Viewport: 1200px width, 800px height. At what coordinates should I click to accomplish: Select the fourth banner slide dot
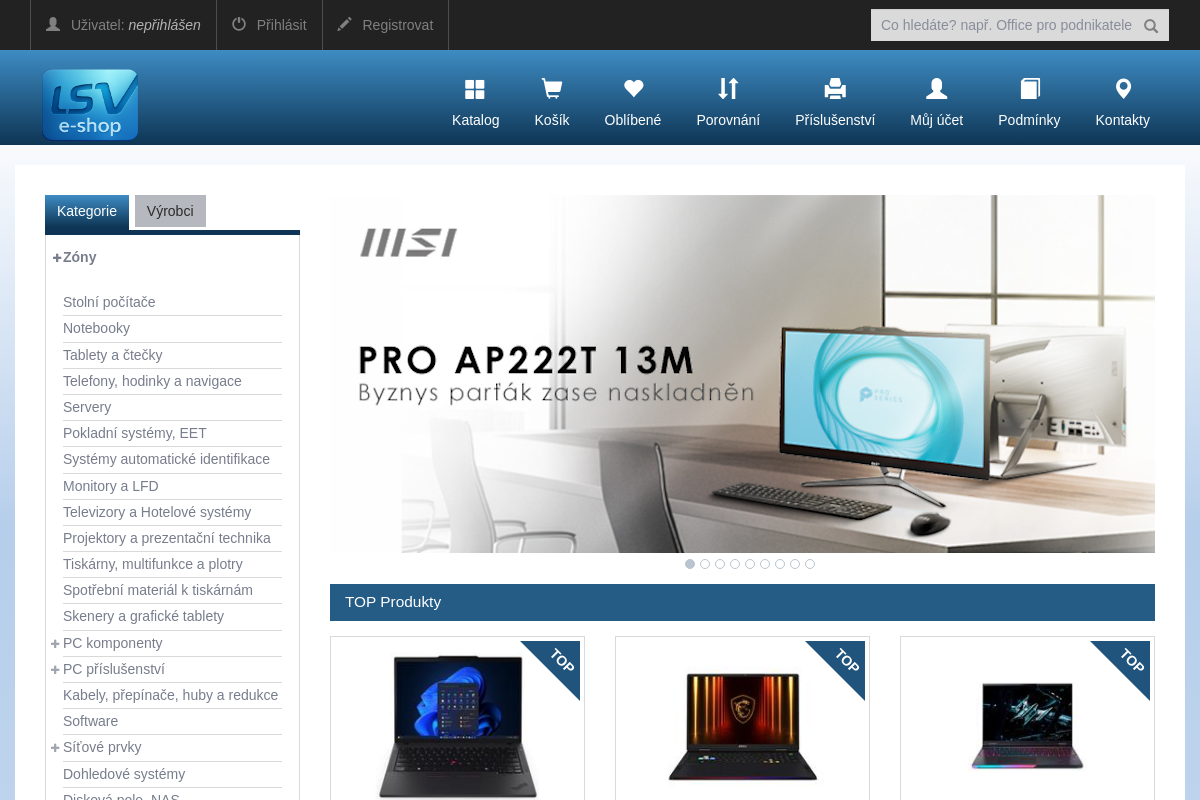pos(735,564)
